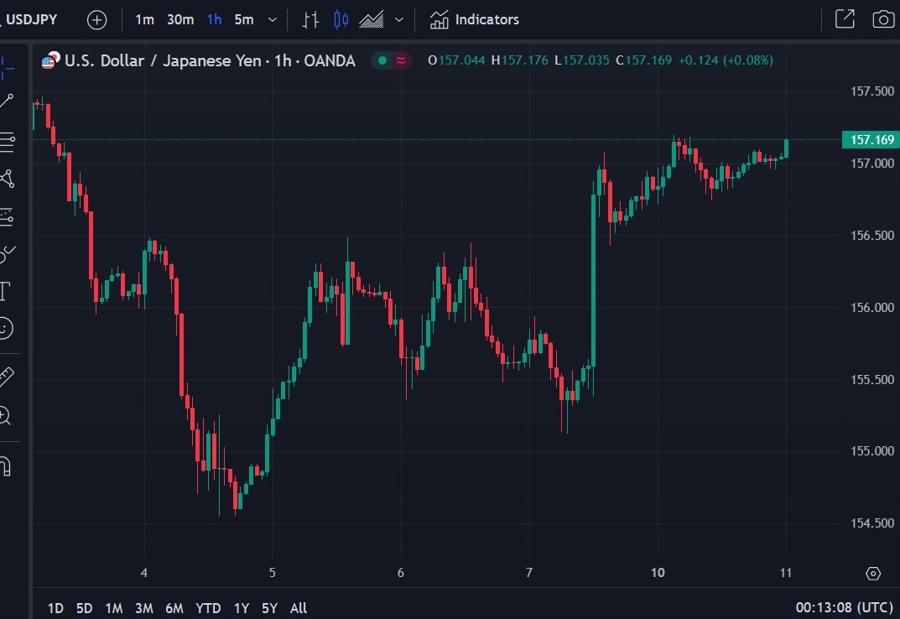Select the text annotation tool

tap(5, 291)
